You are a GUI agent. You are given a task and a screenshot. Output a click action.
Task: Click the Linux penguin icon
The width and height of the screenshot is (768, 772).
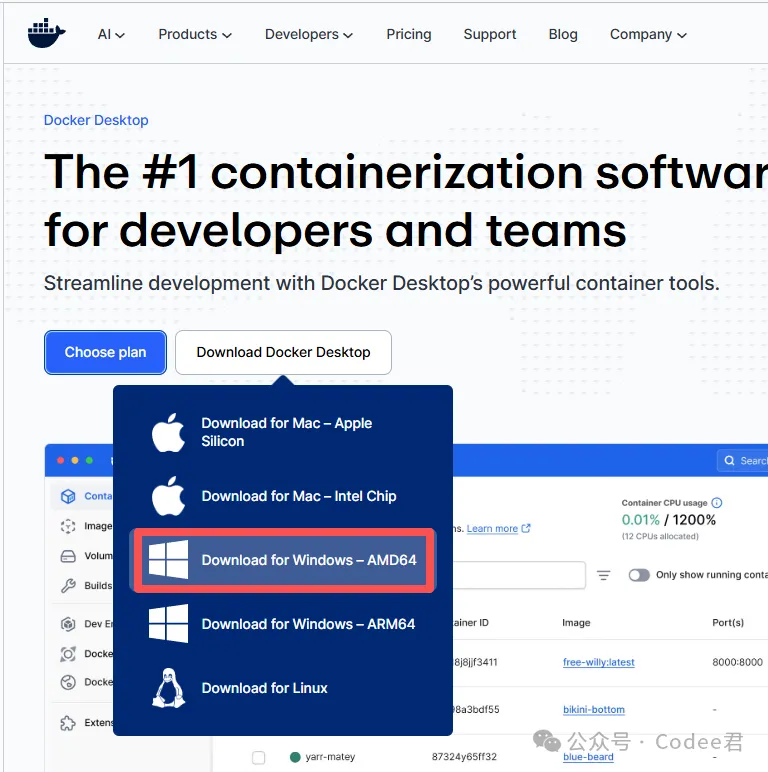pyautogui.click(x=168, y=688)
